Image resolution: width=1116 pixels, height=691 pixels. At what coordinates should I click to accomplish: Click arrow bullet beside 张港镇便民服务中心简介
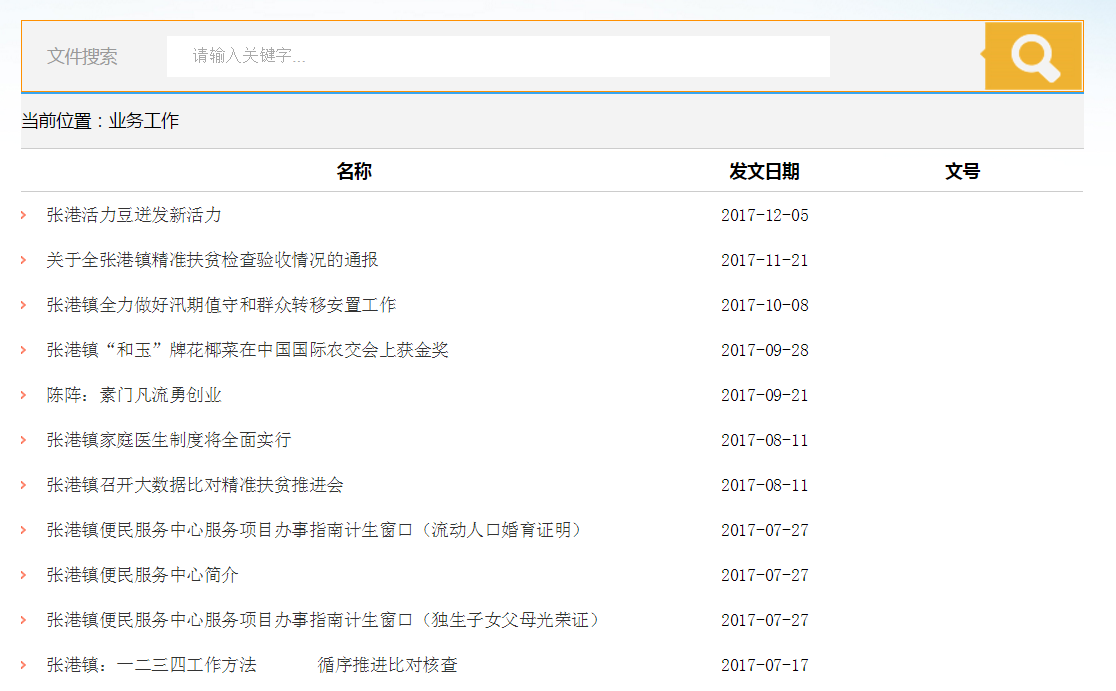tap(23, 575)
